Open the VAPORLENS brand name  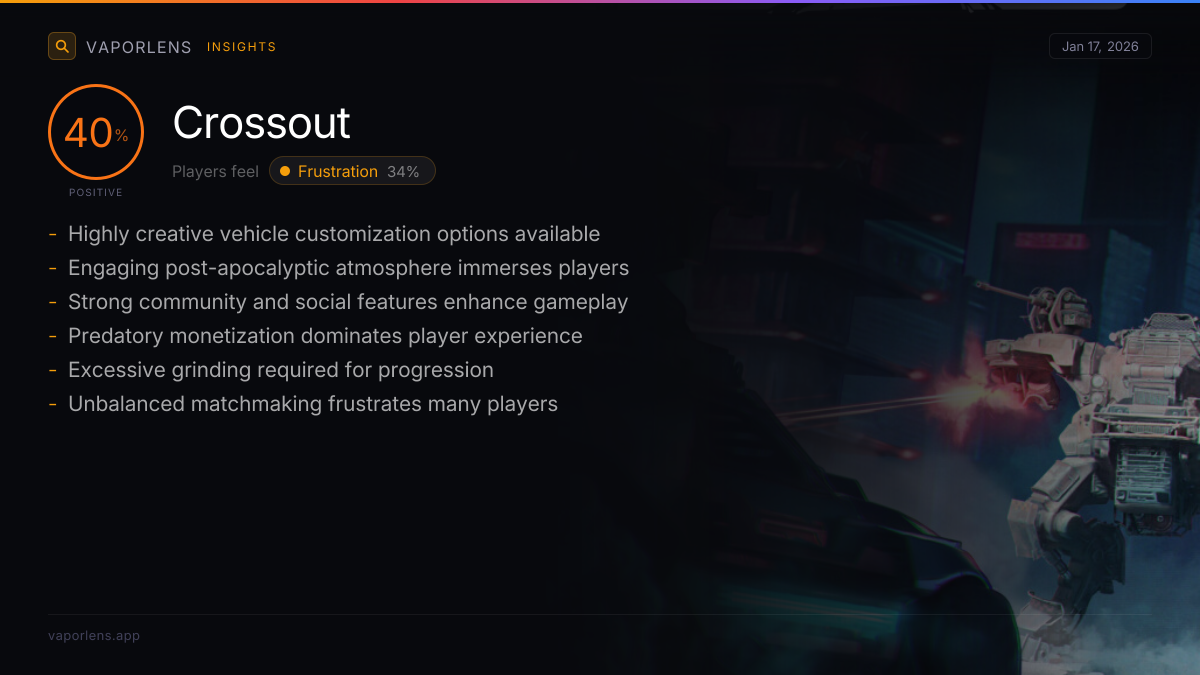click(x=139, y=47)
